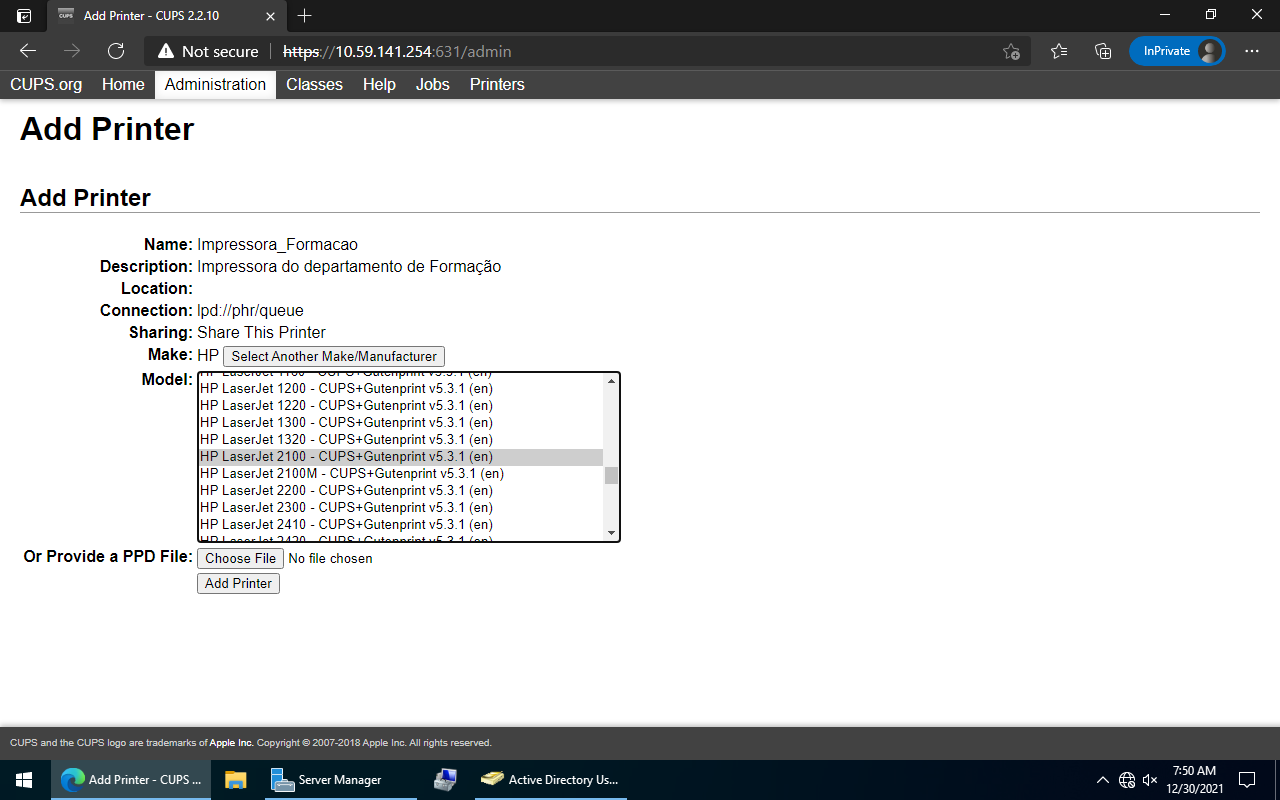Click the Windows Start button
The image size is (1280, 800).
click(x=24, y=780)
